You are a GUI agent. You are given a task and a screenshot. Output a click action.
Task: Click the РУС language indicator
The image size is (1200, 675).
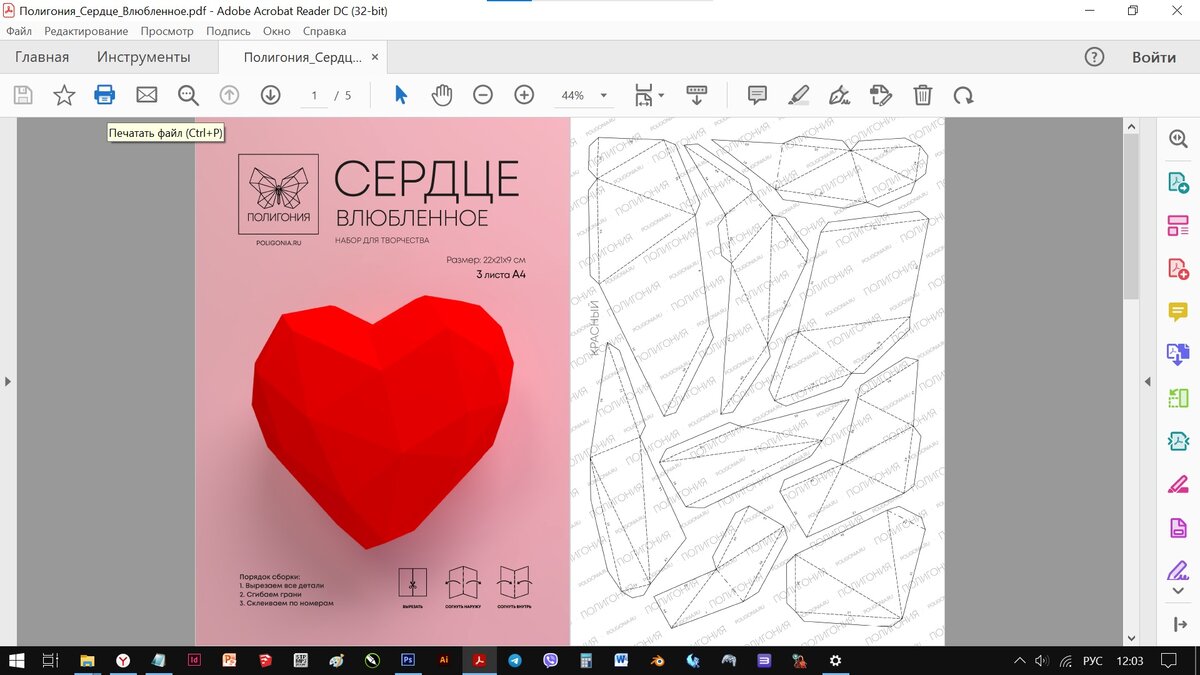[x=1094, y=661]
